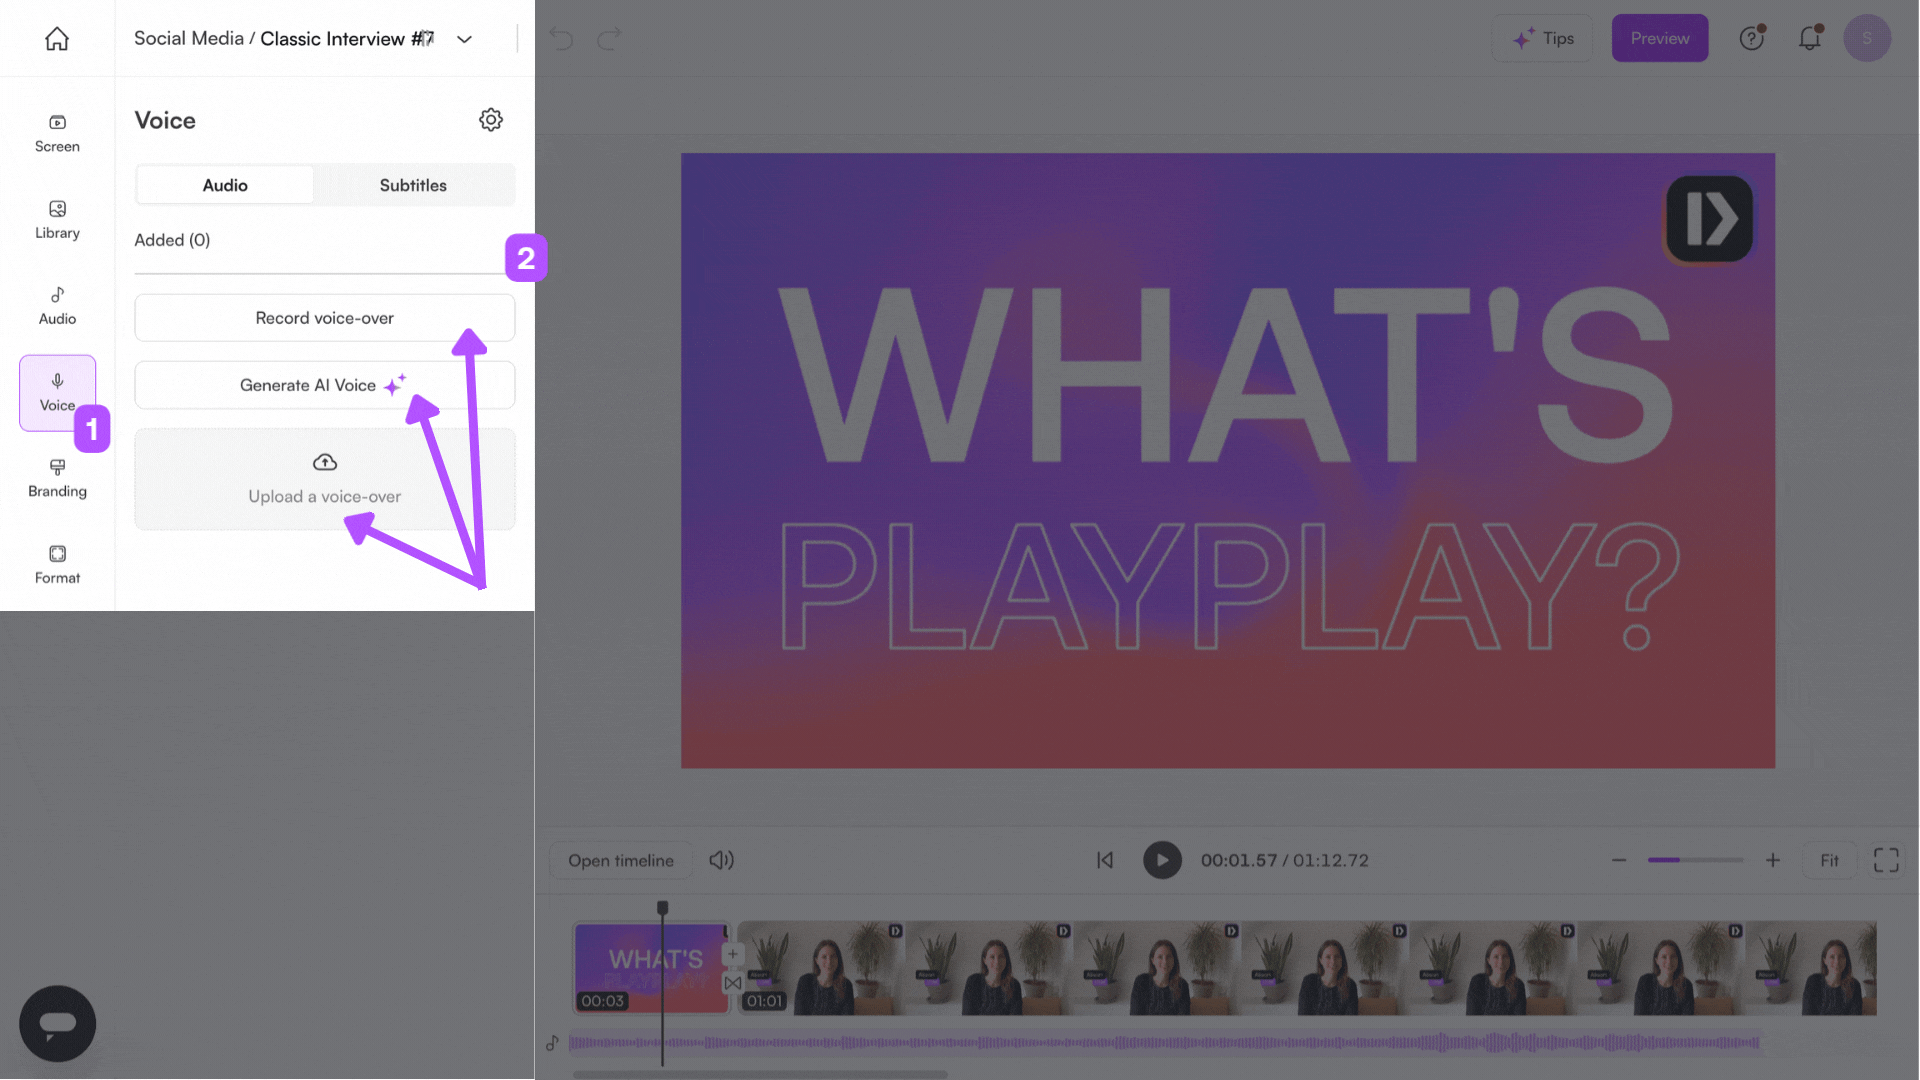The image size is (1920, 1080).
Task: Open the help question mark icon
Action: (x=1752, y=38)
